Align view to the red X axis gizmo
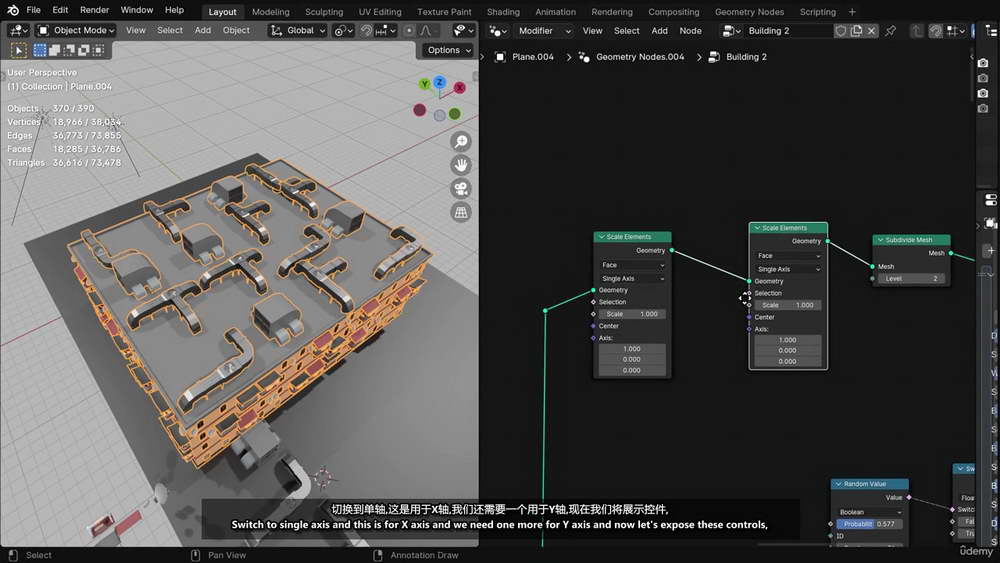This screenshot has width=1000, height=563. tap(459, 88)
